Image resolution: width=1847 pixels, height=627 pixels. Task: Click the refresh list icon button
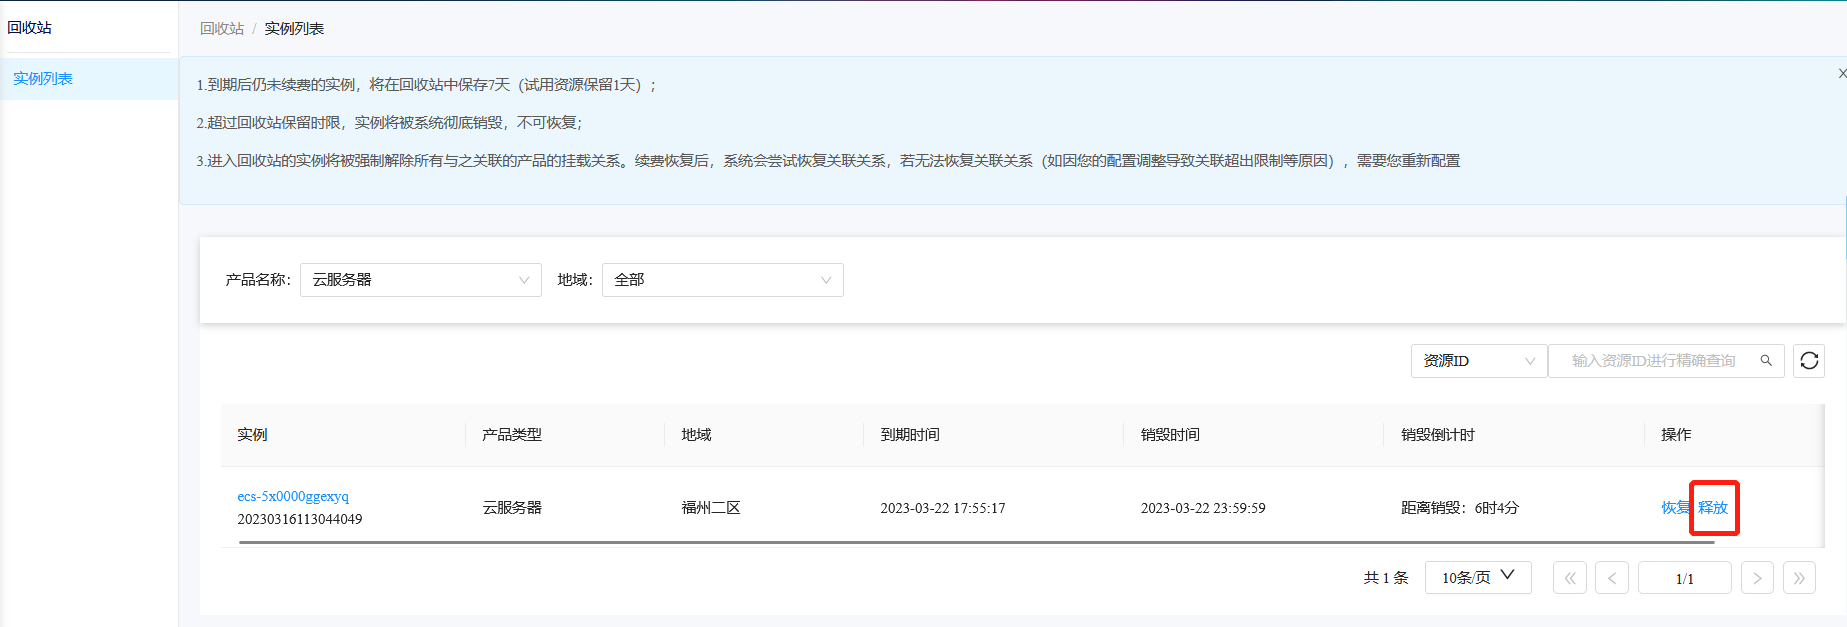pos(1809,361)
